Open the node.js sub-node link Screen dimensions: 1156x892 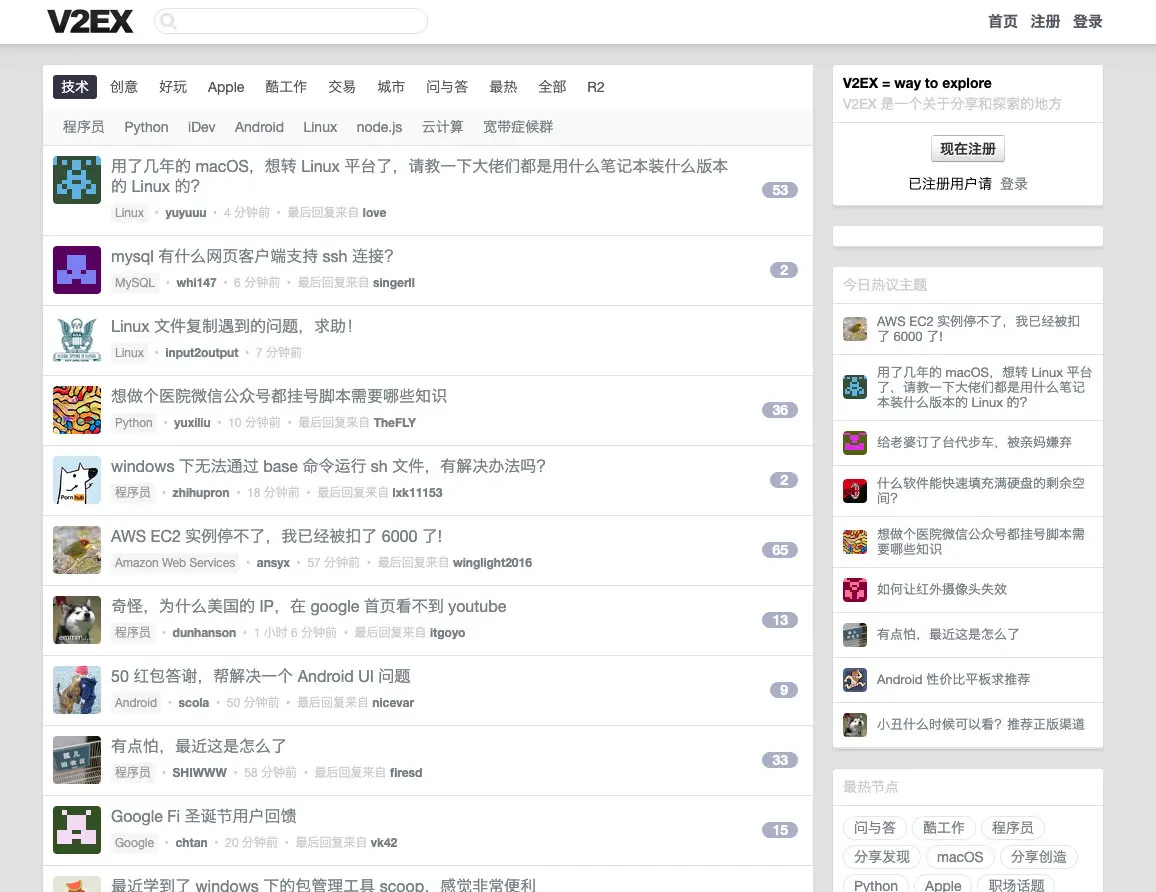pyautogui.click(x=379, y=127)
